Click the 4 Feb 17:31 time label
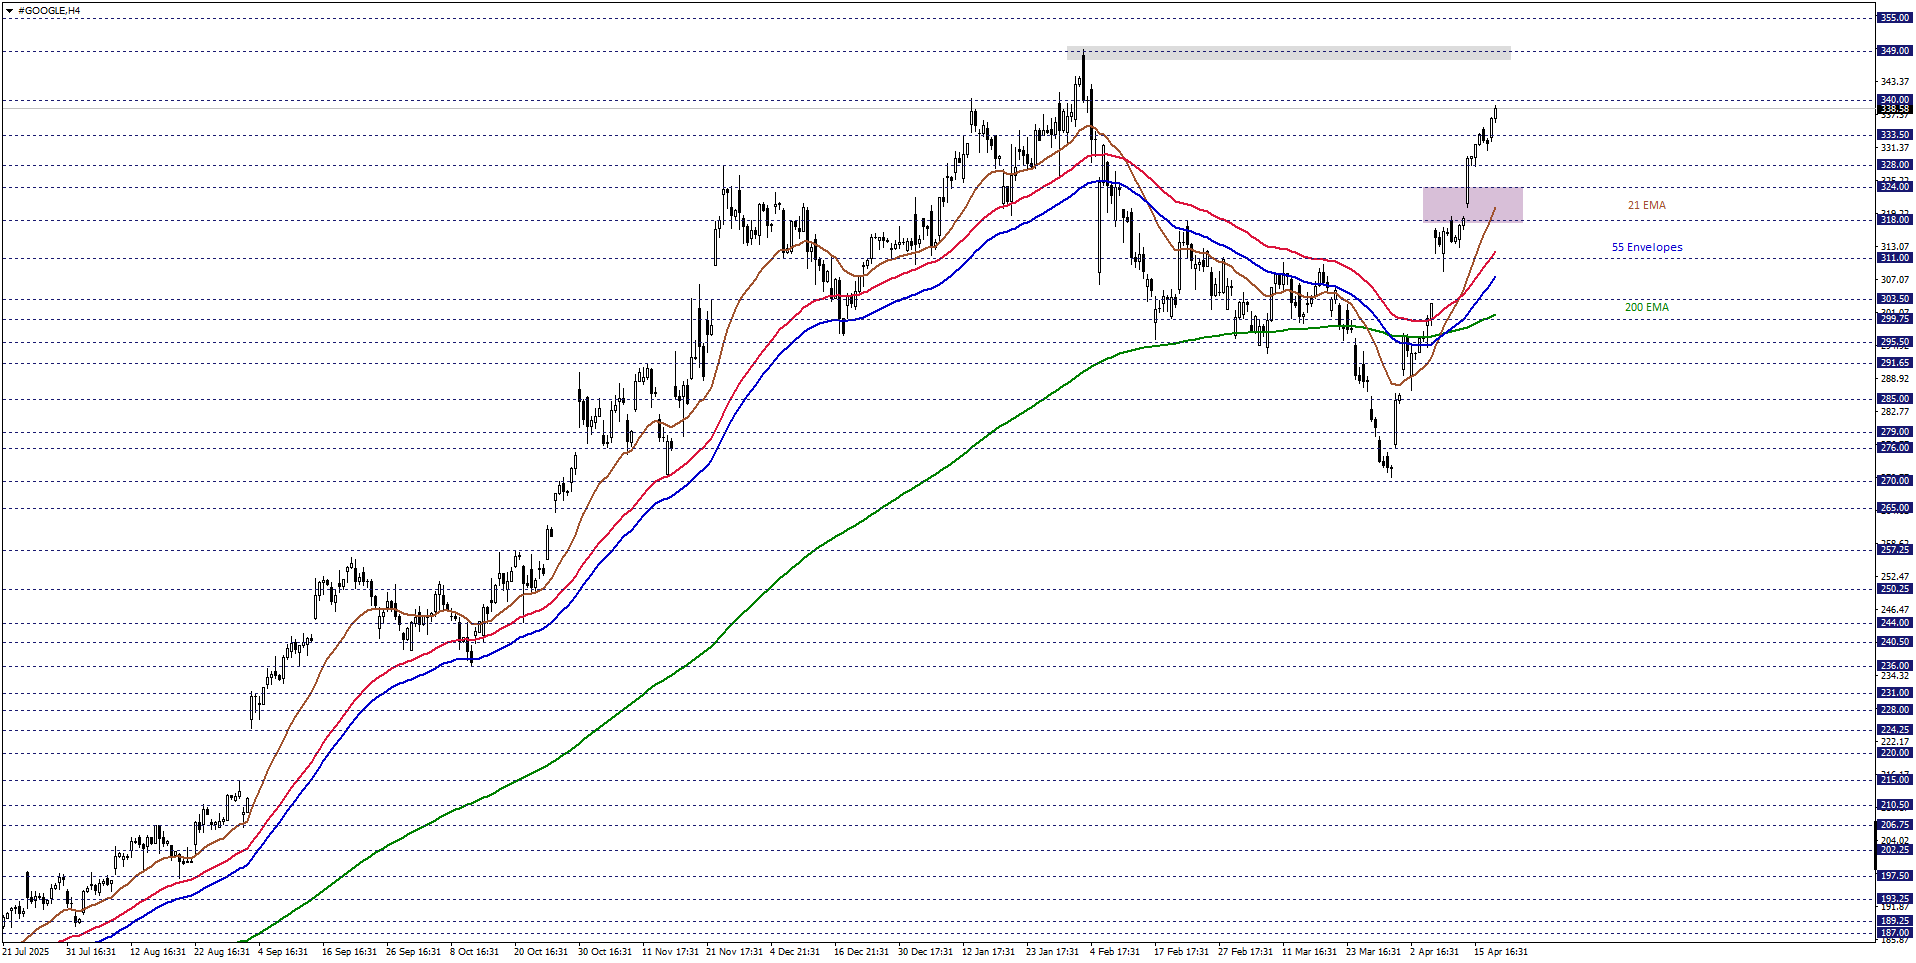1916x963 pixels. point(1114,952)
